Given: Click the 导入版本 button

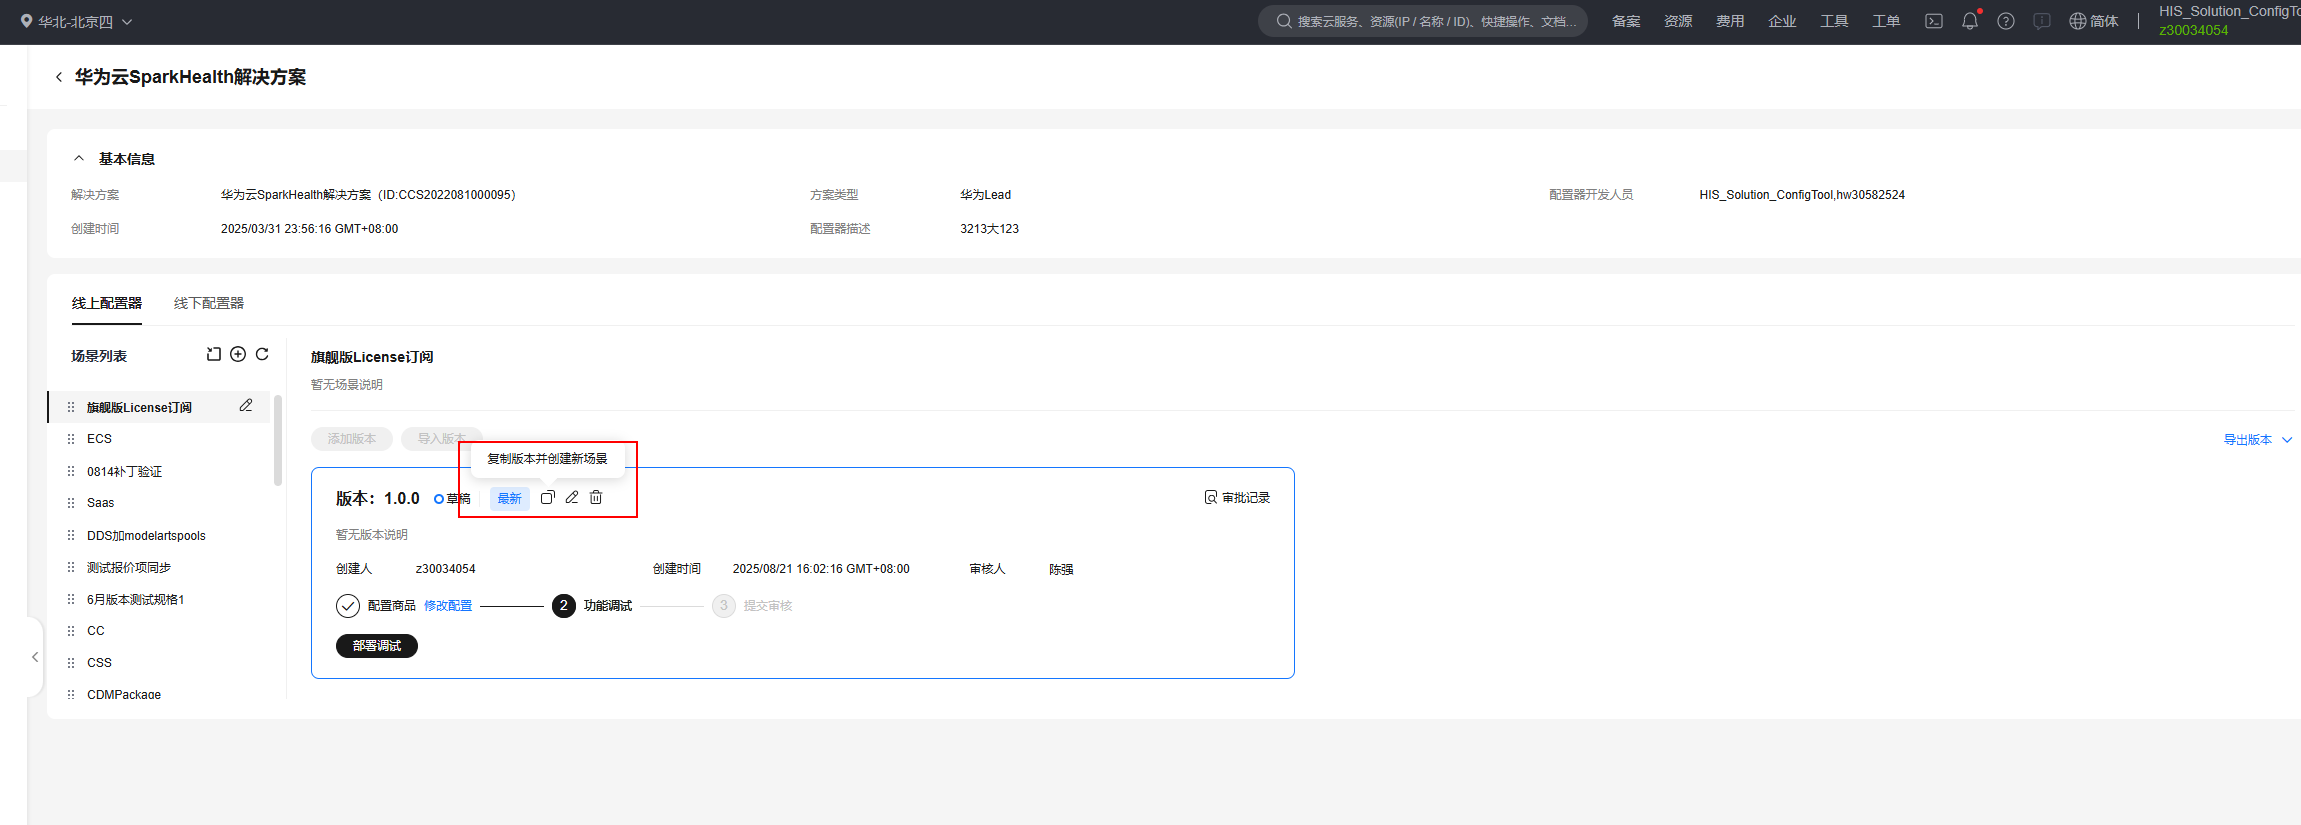Looking at the screenshot, I should pos(442,439).
